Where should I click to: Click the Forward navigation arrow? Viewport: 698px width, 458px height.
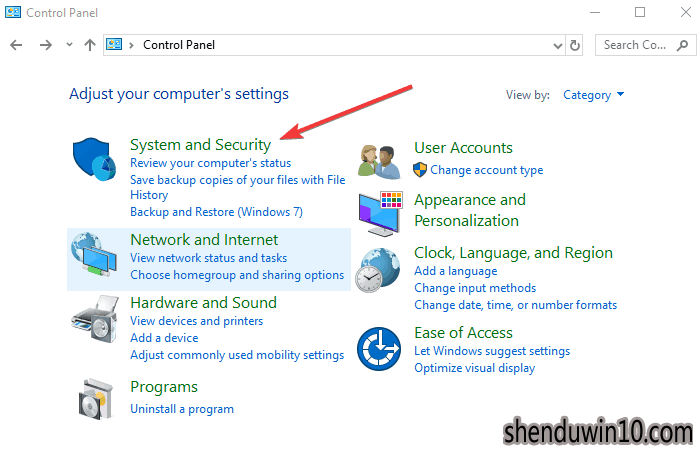point(45,45)
